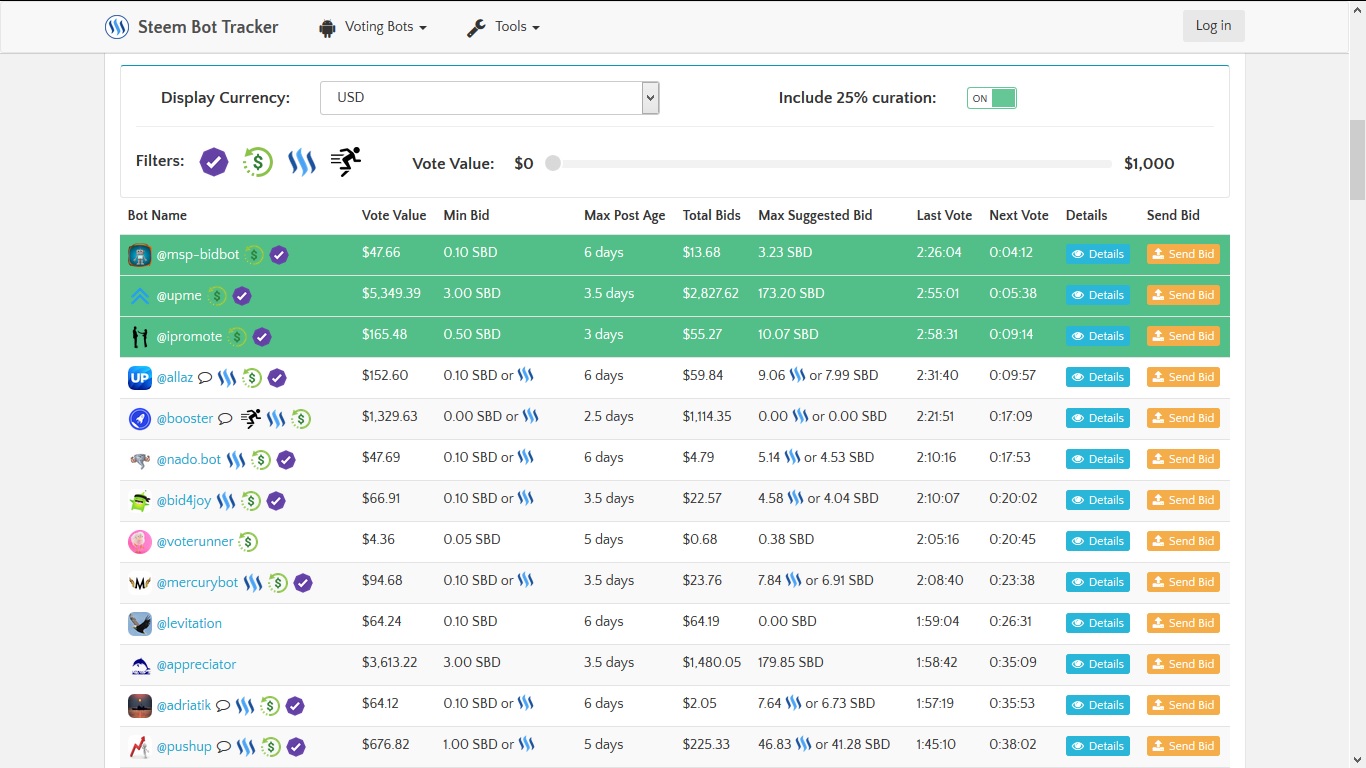Click the comment bubble icon next to @allaz

pyautogui.click(x=205, y=378)
